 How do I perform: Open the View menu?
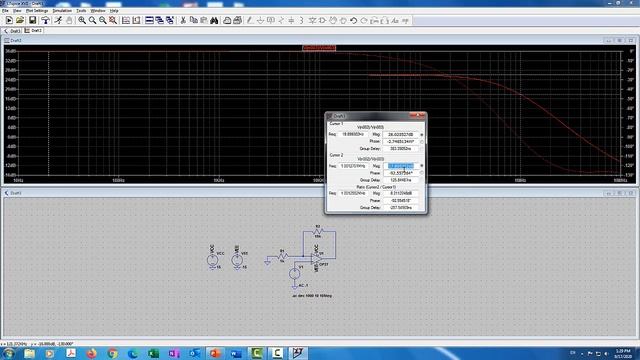17,11
